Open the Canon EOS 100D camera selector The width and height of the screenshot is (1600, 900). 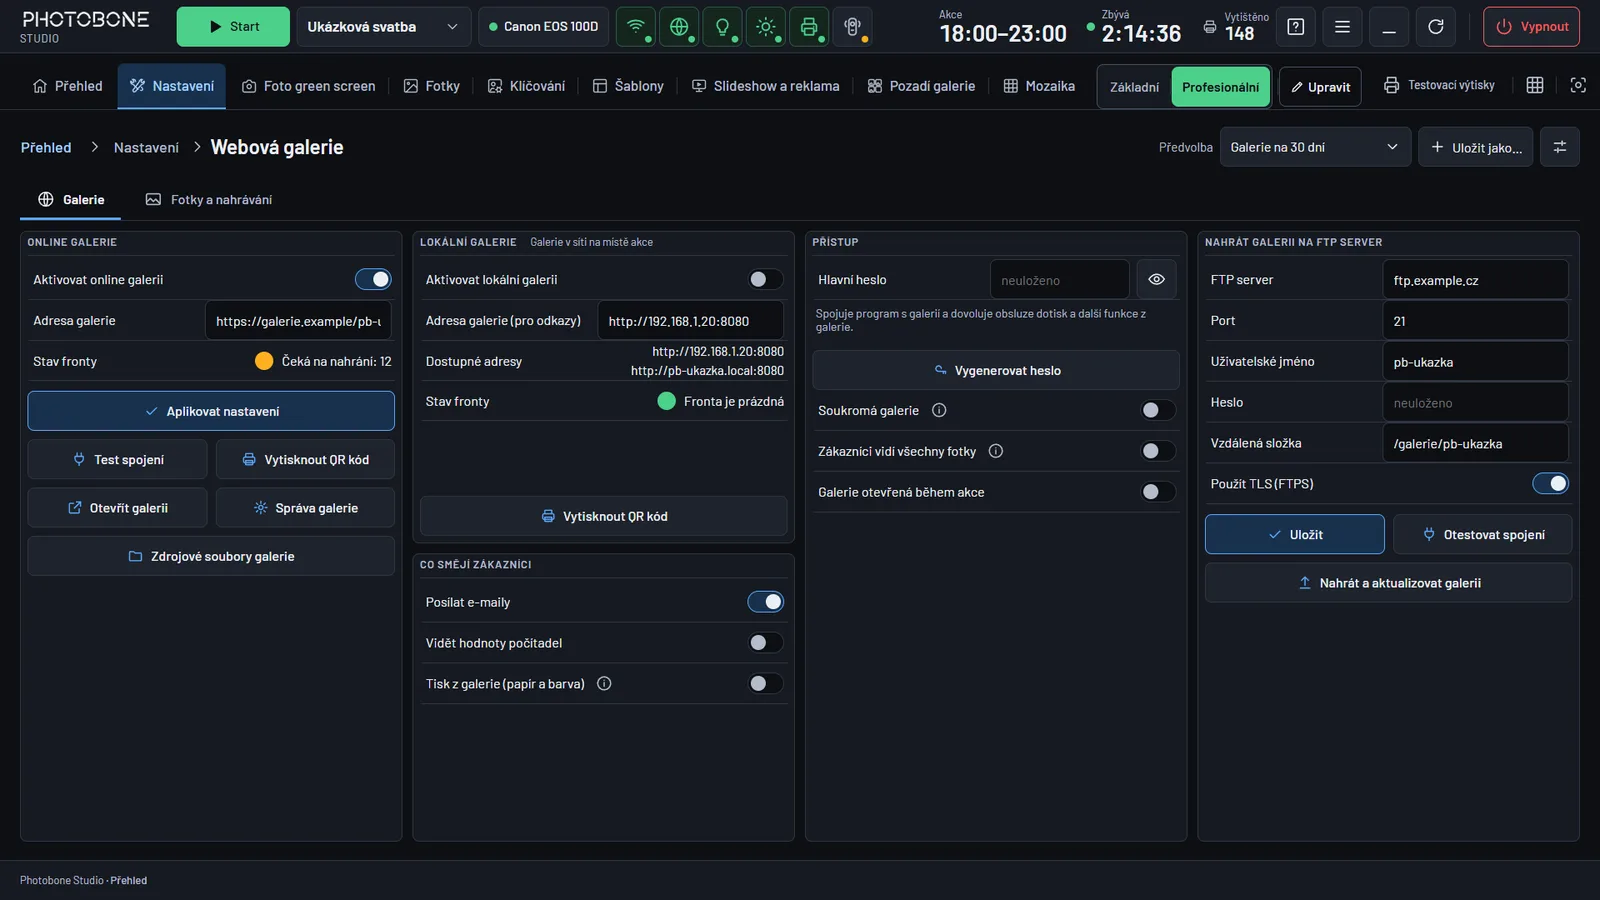[x=543, y=27]
